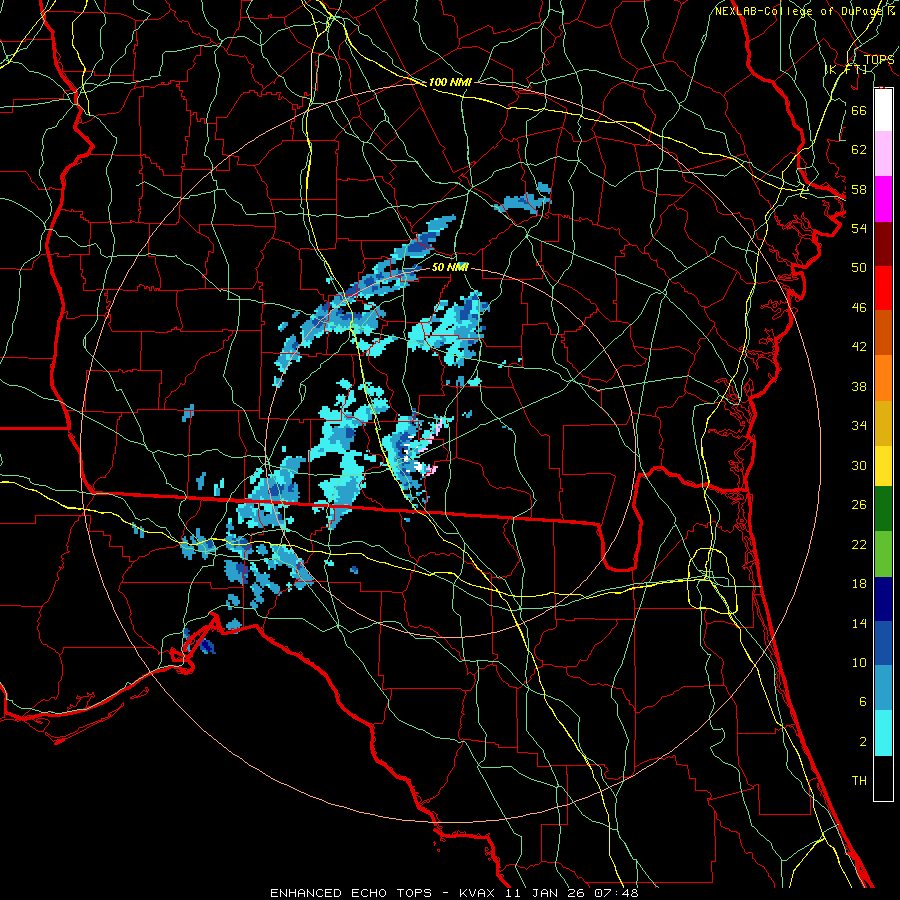Click the magenta legend swatch near 58
The image size is (900, 900).
point(883,199)
